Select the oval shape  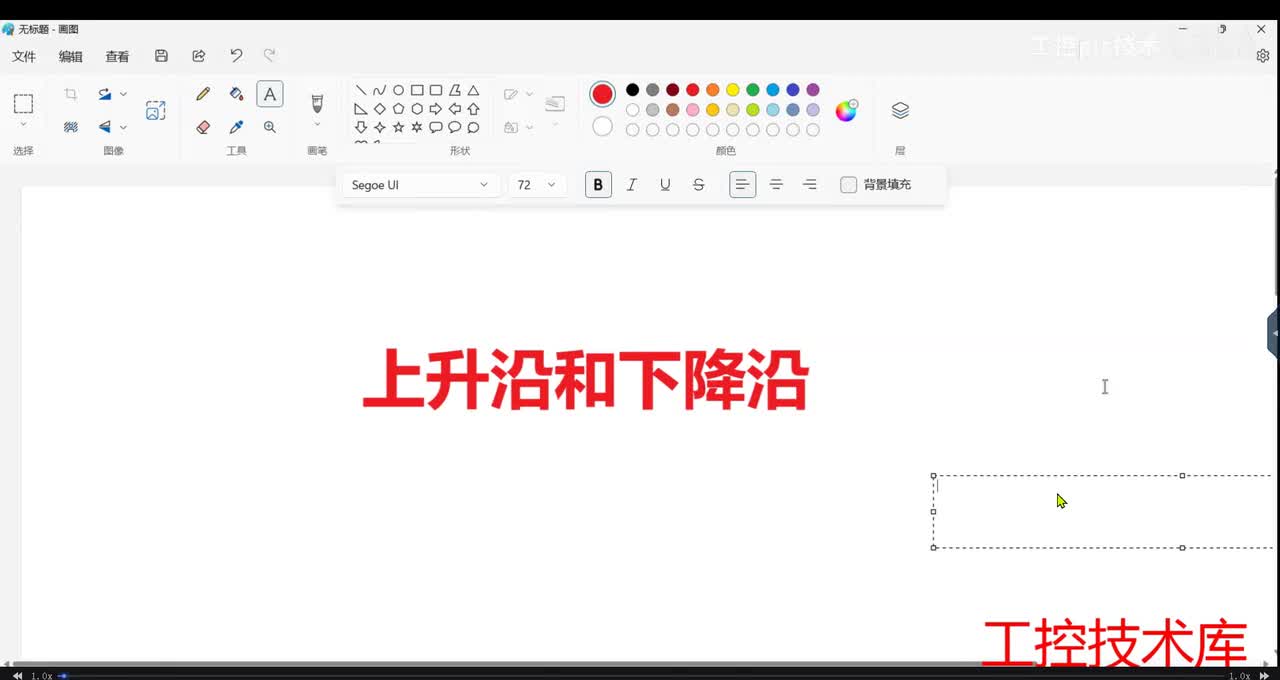(x=398, y=90)
